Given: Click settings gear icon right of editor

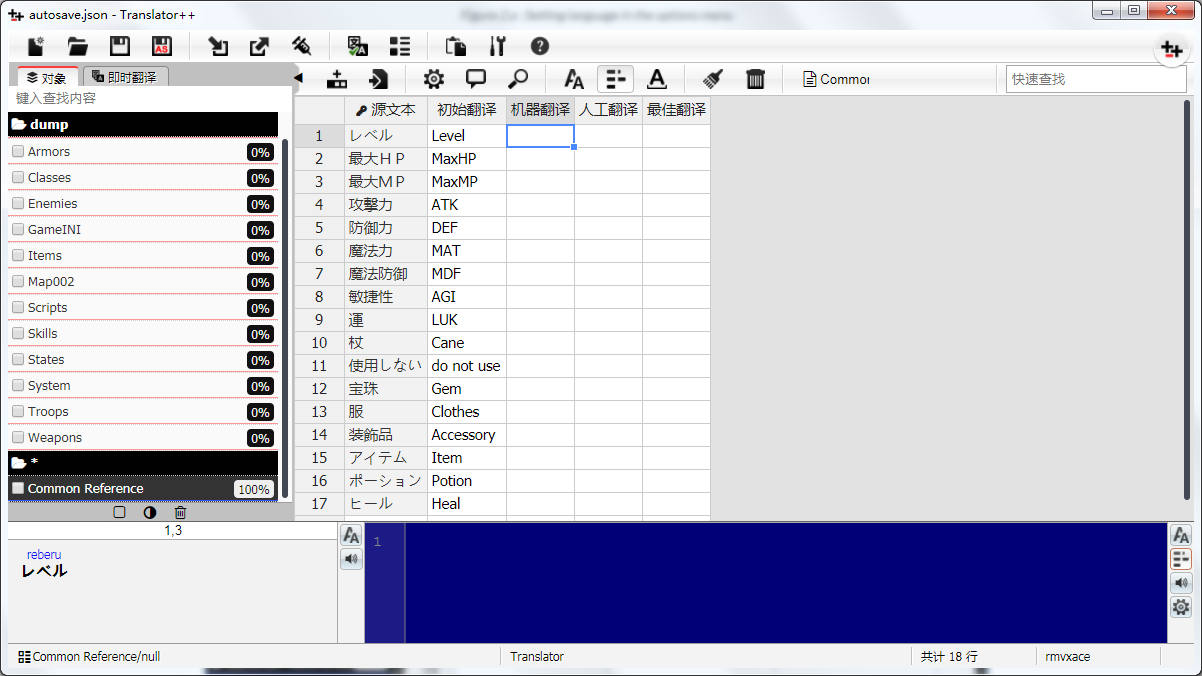Looking at the screenshot, I should [1181, 607].
